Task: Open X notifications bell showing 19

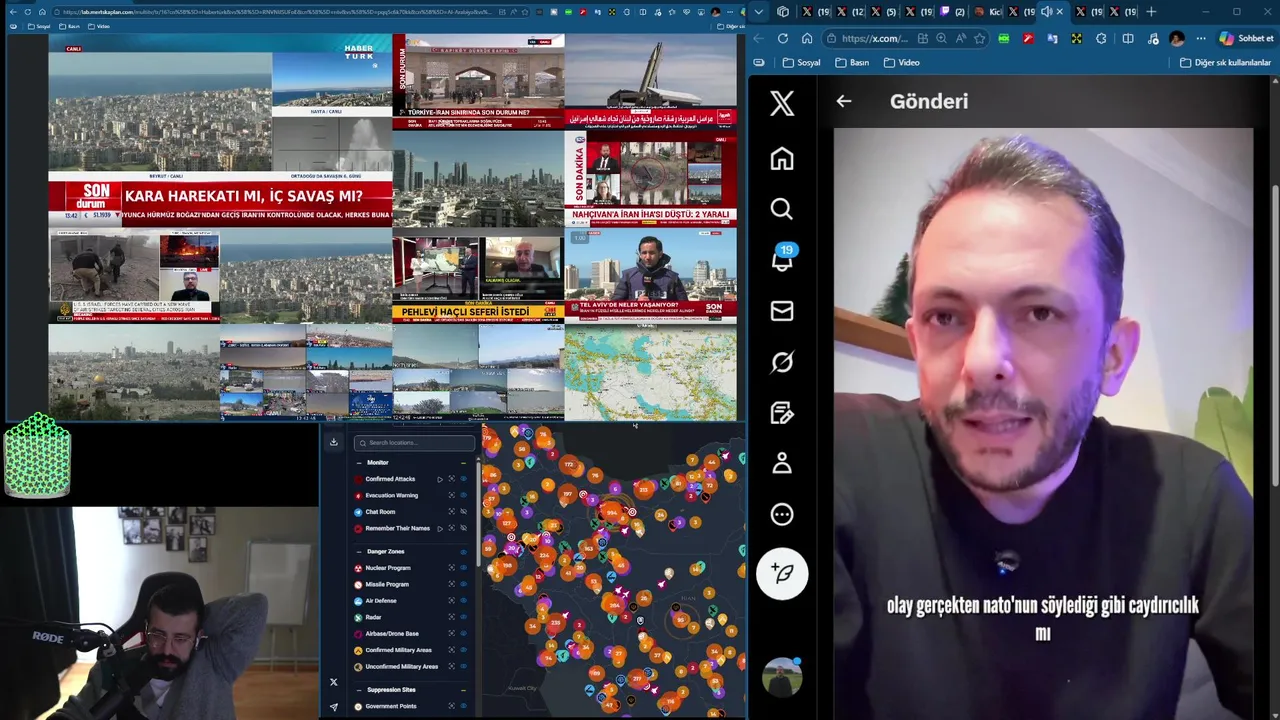Action: [x=782, y=259]
